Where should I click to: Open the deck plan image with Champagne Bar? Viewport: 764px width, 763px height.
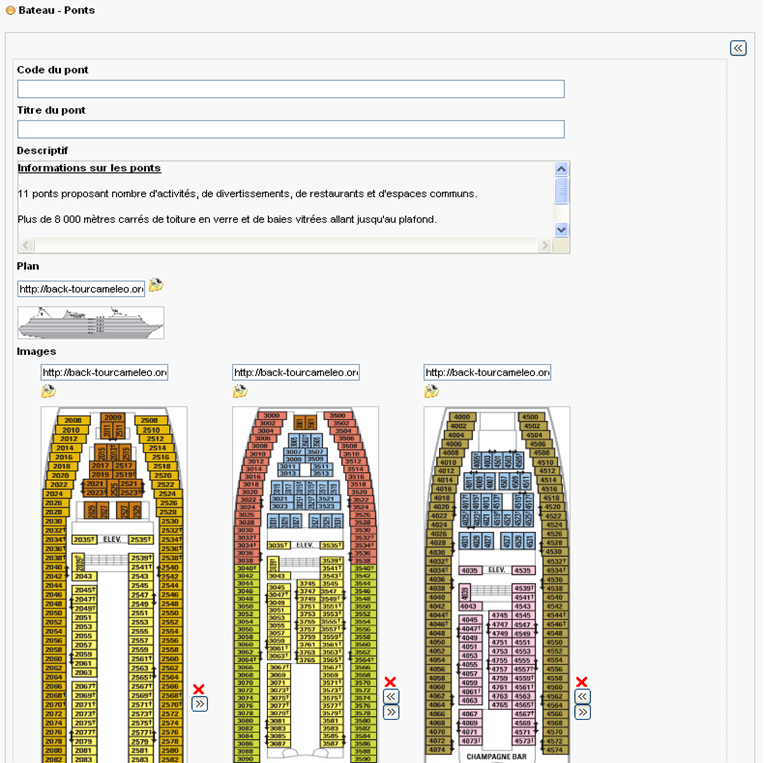[497, 584]
